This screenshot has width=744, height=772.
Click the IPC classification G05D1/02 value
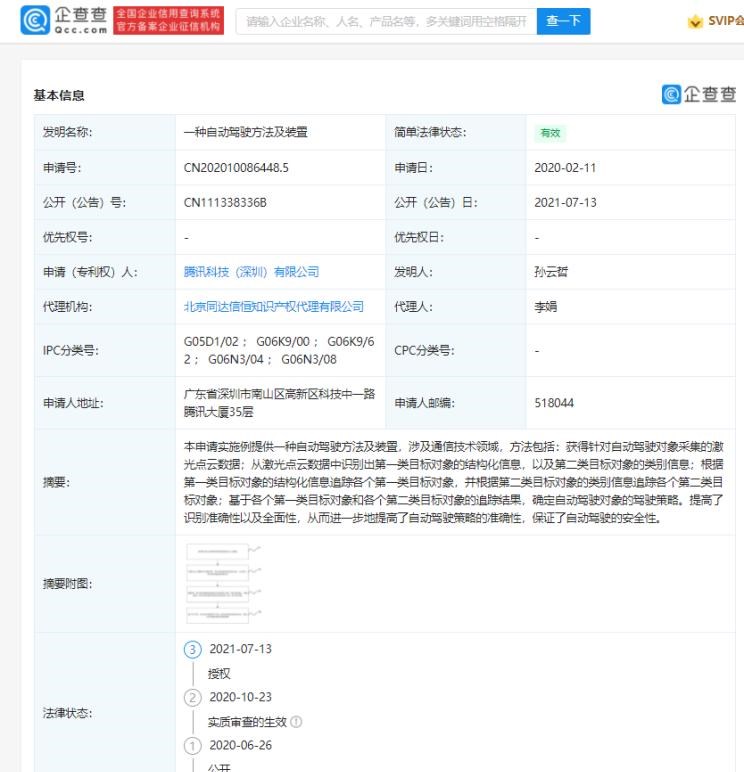[x=211, y=342]
